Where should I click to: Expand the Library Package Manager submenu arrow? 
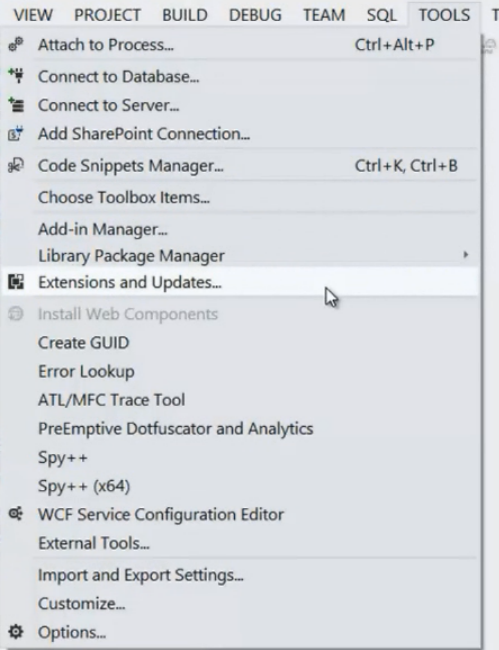point(466,255)
